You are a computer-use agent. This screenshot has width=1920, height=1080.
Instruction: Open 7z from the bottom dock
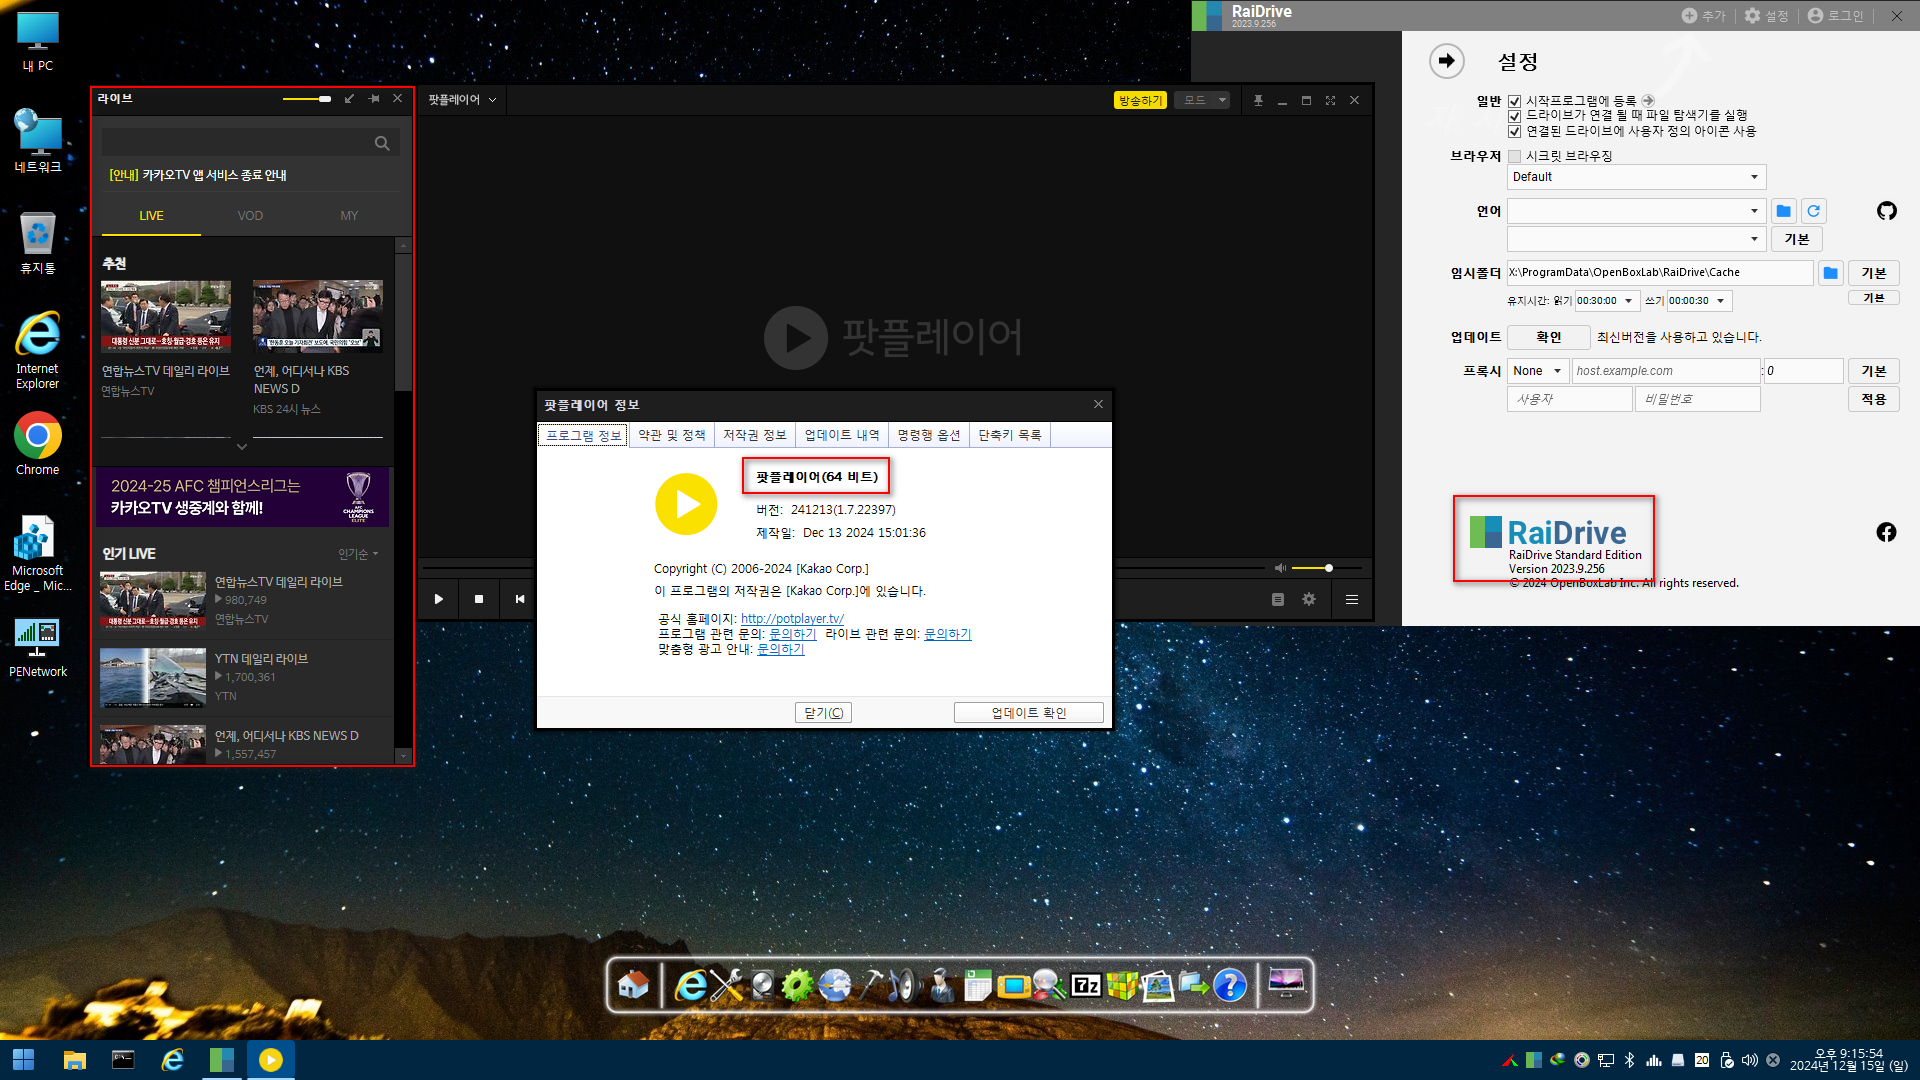[1086, 986]
